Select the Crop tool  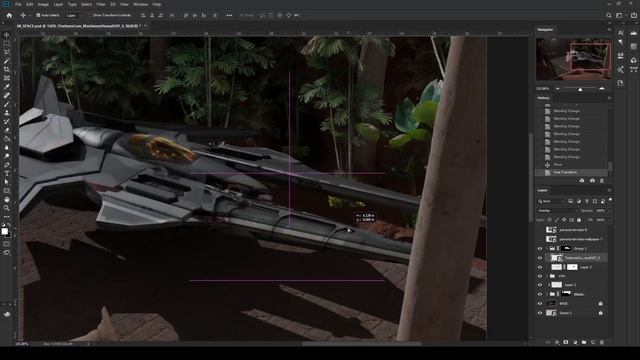click(x=7, y=69)
